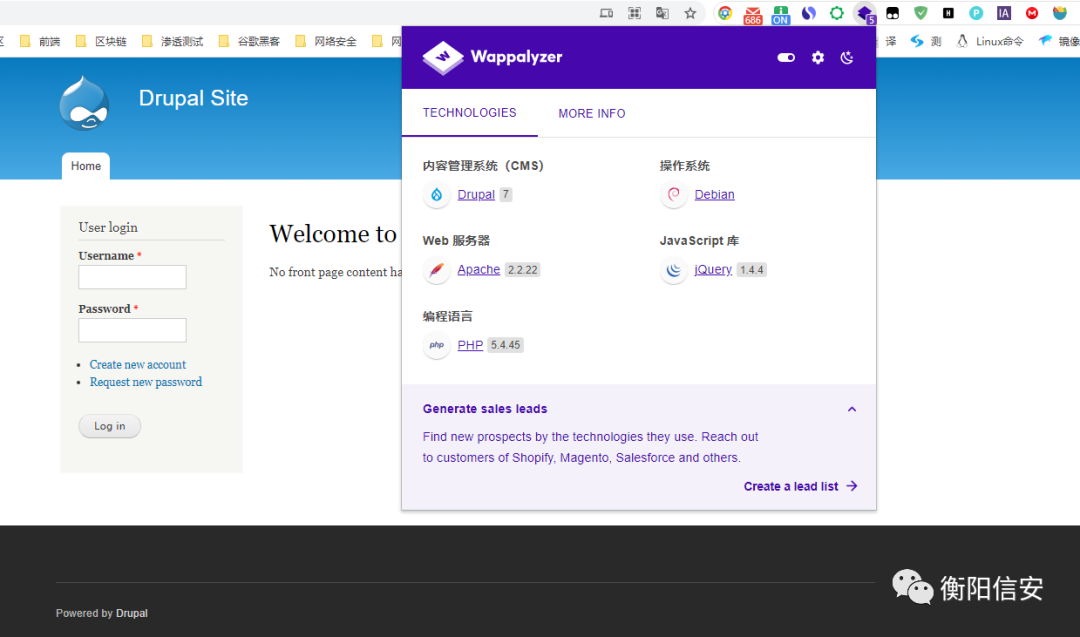Focus the Password input field
Screen dimensions: 1080x637
click(x=132, y=330)
